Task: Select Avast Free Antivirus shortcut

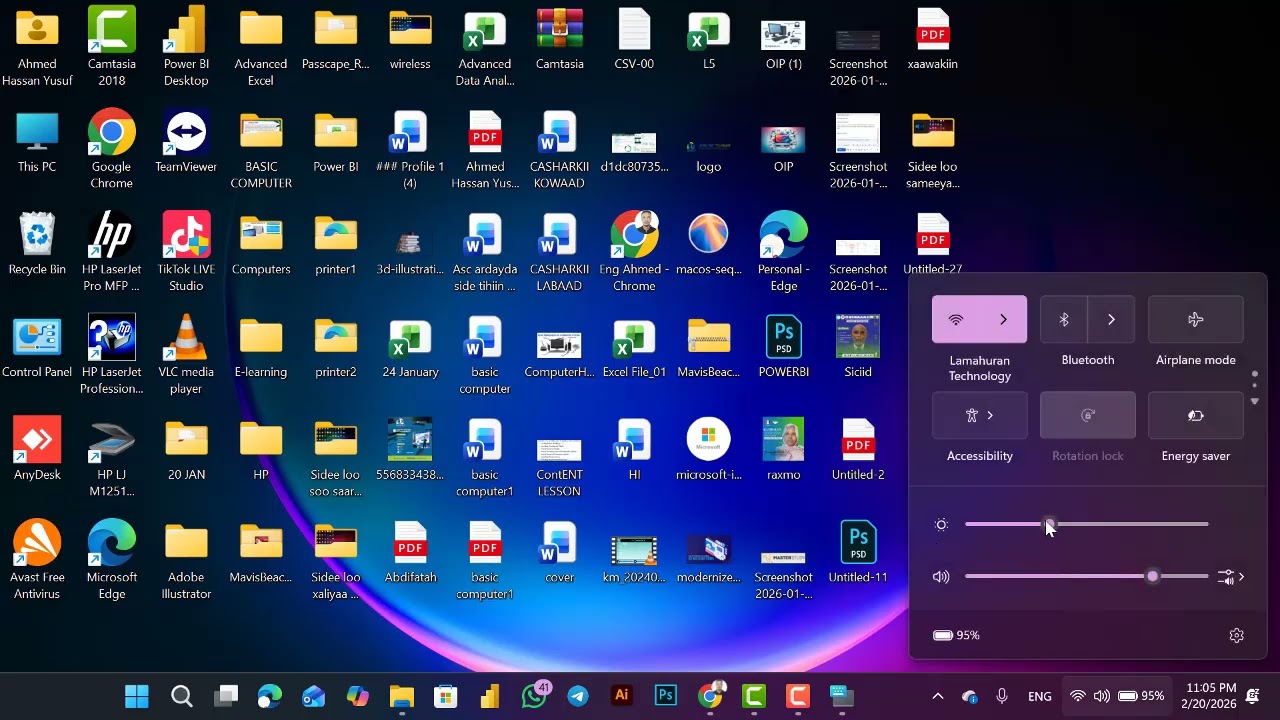Action: pyautogui.click(x=37, y=560)
